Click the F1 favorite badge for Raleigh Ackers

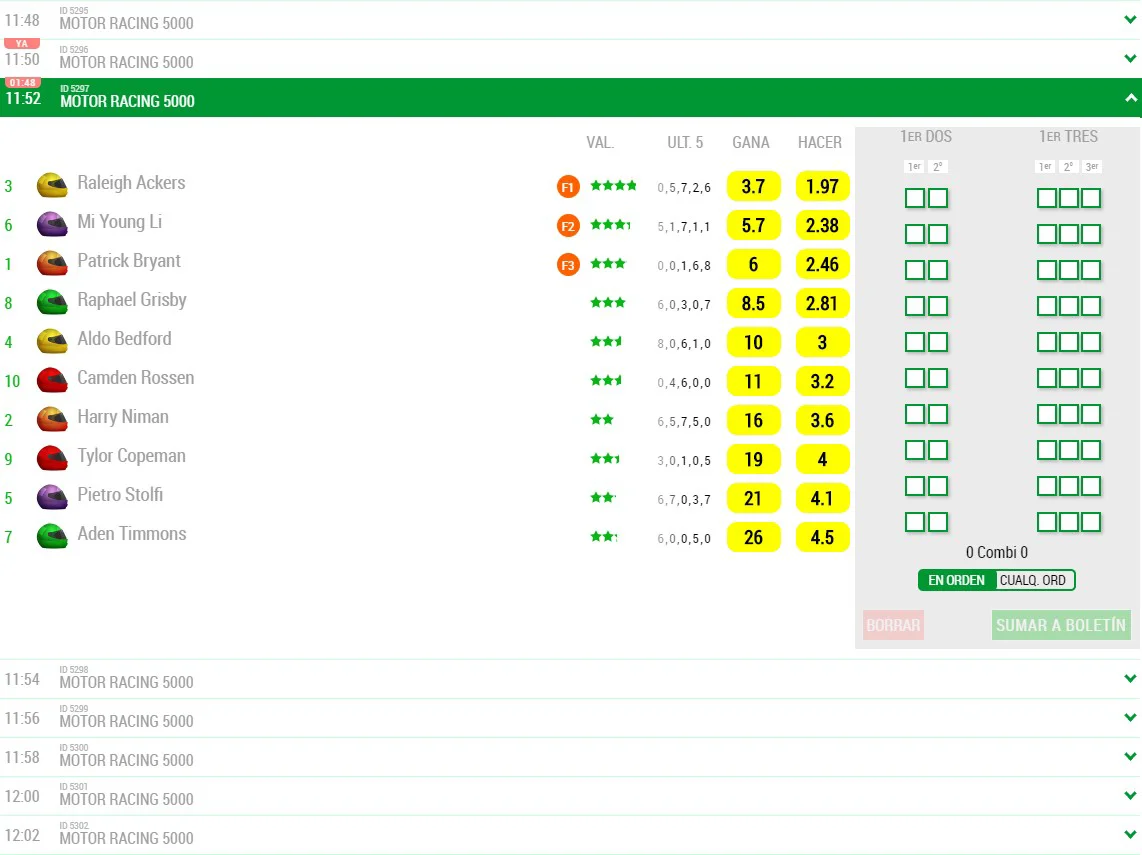(x=568, y=187)
